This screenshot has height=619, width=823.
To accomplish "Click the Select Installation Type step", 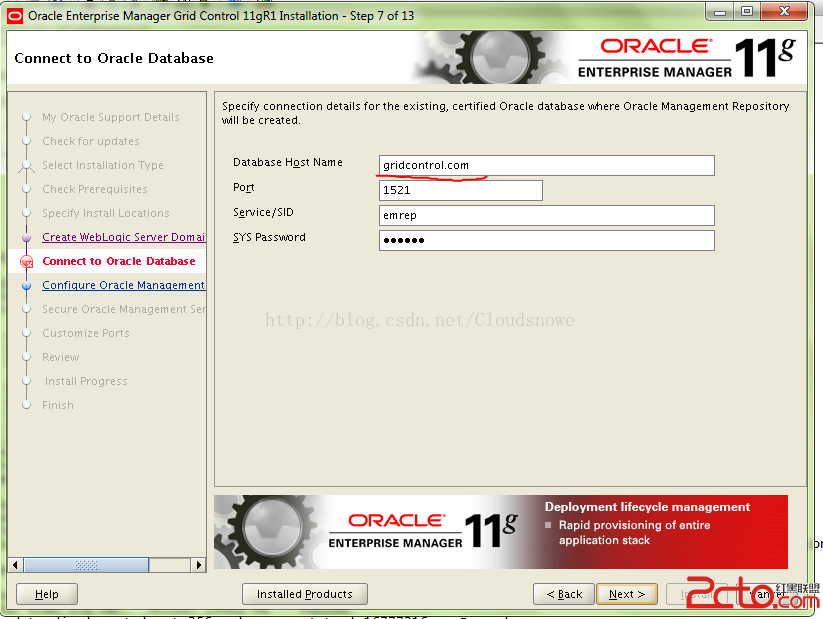I will 103,165.
